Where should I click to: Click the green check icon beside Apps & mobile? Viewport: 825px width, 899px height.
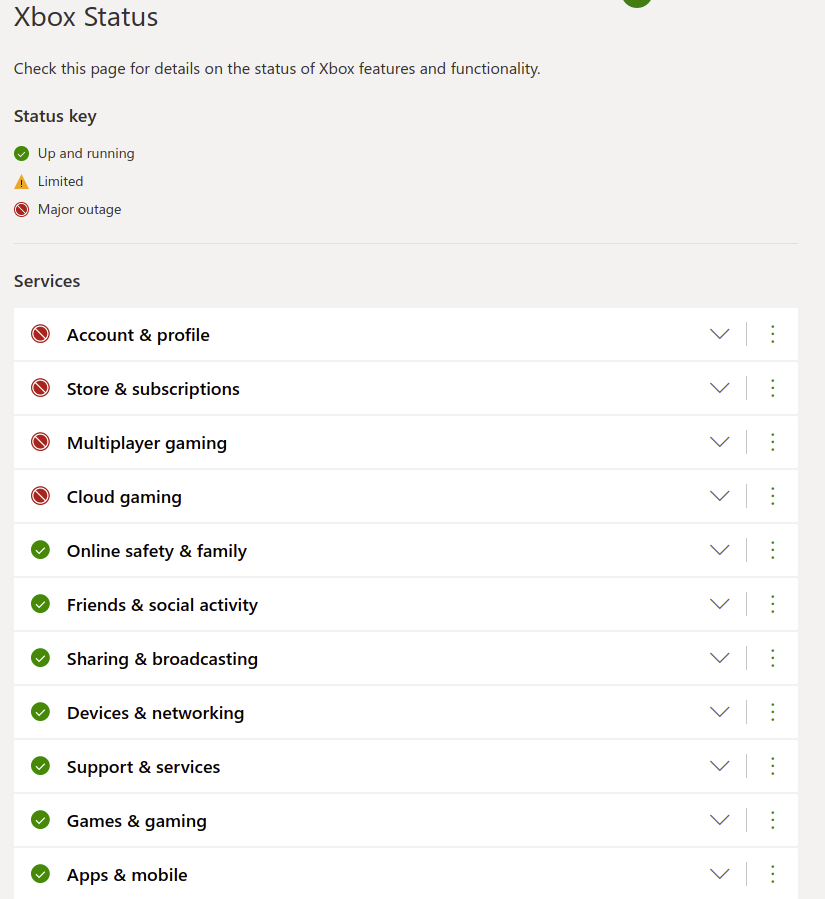(x=40, y=874)
